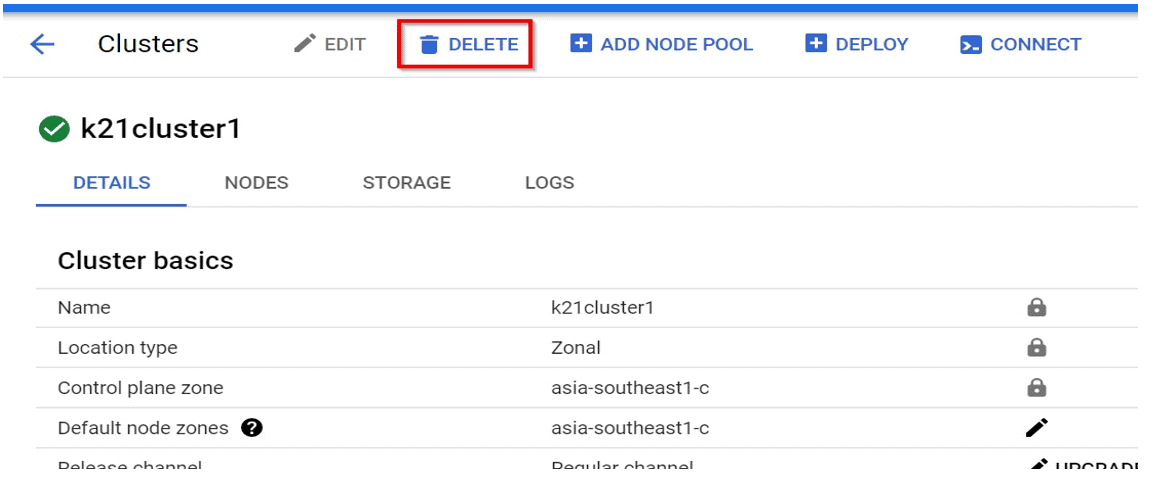The image size is (1157, 477).
Task: Switch to the Nodes tab
Action: click(256, 183)
